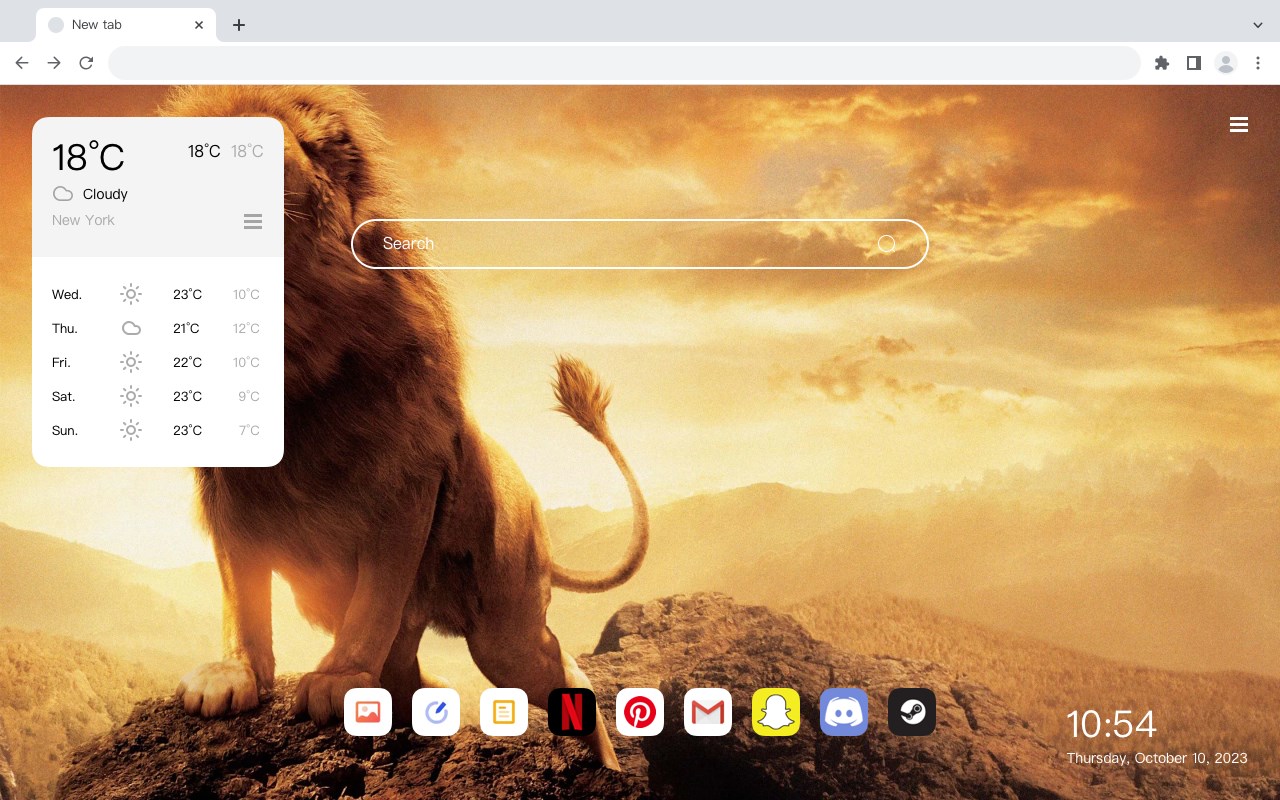Viewport: 1280px width, 800px height.
Task: Click the Sun. forecast row label
Action: click(x=65, y=430)
